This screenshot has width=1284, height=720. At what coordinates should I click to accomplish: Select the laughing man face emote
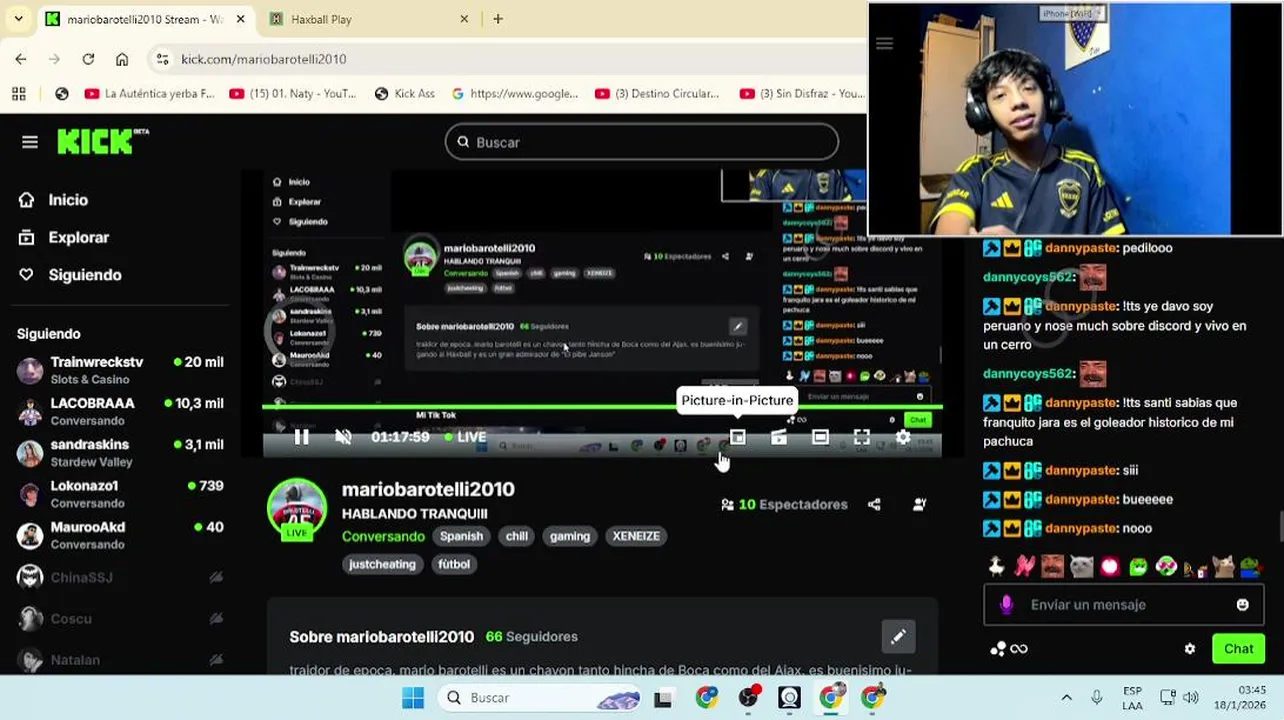coord(1052,566)
